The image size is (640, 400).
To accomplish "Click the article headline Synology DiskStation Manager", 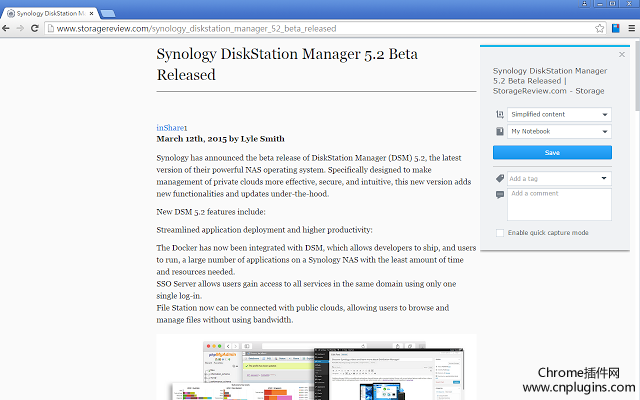I will pyautogui.click(x=287, y=64).
